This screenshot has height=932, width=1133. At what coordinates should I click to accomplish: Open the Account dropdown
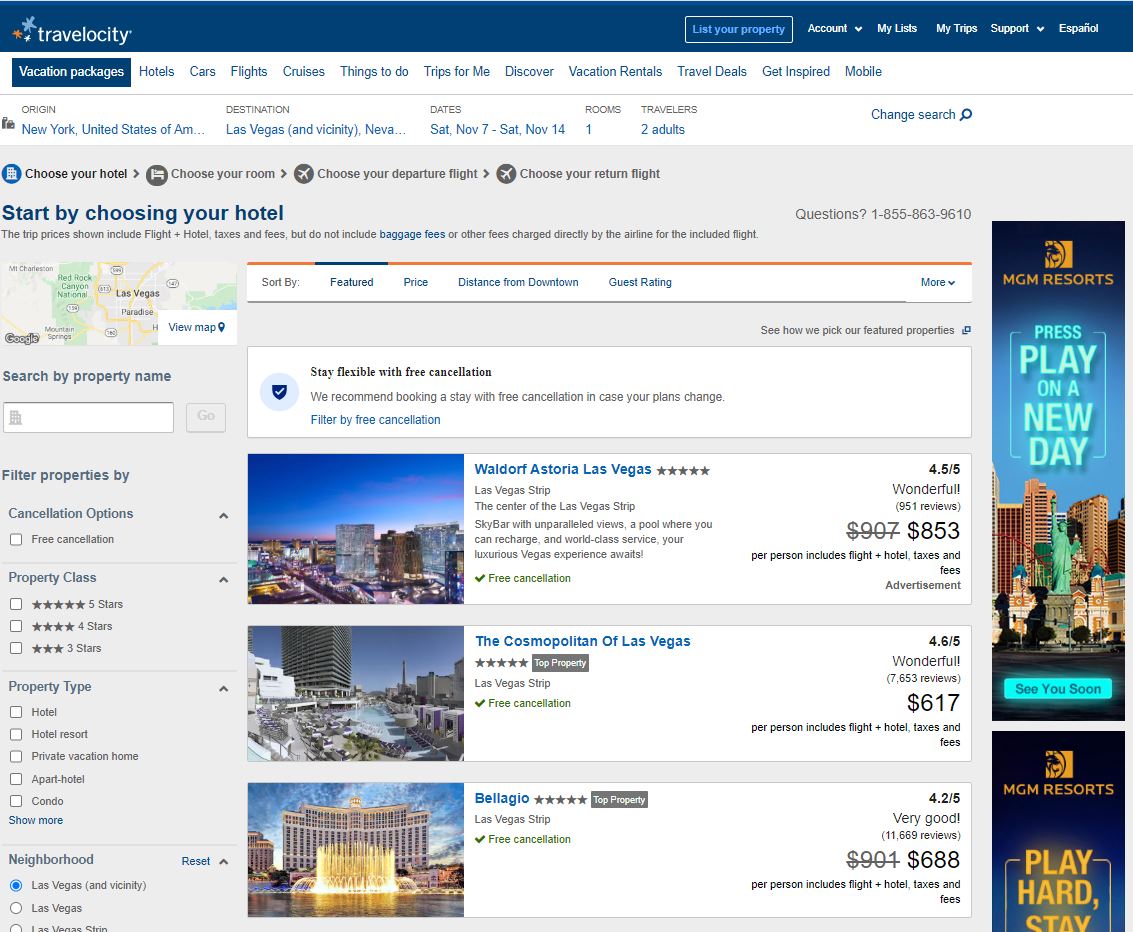coord(835,28)
